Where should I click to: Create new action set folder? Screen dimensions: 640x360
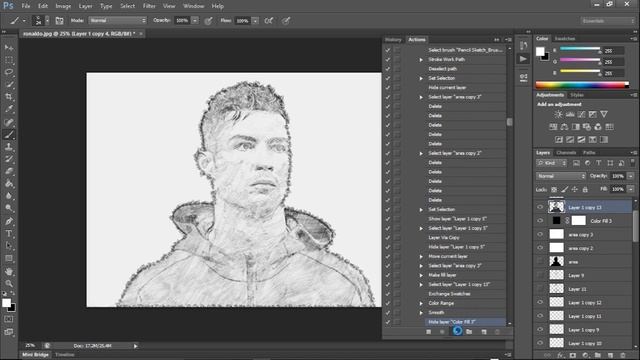469,332
